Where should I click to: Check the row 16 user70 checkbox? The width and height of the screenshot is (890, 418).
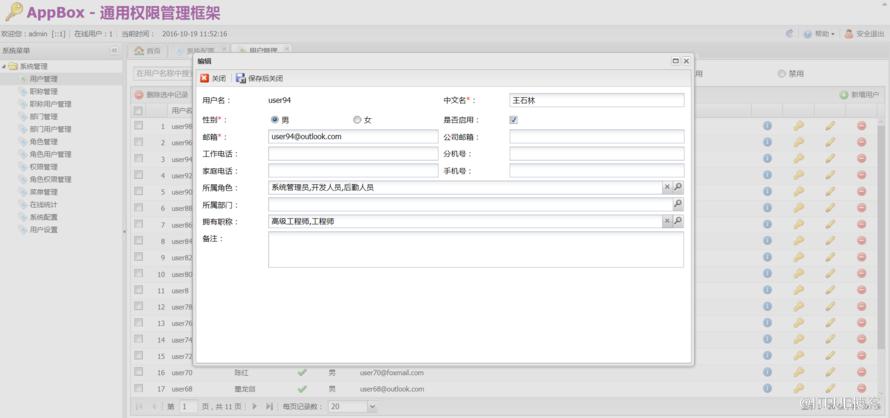138,372
